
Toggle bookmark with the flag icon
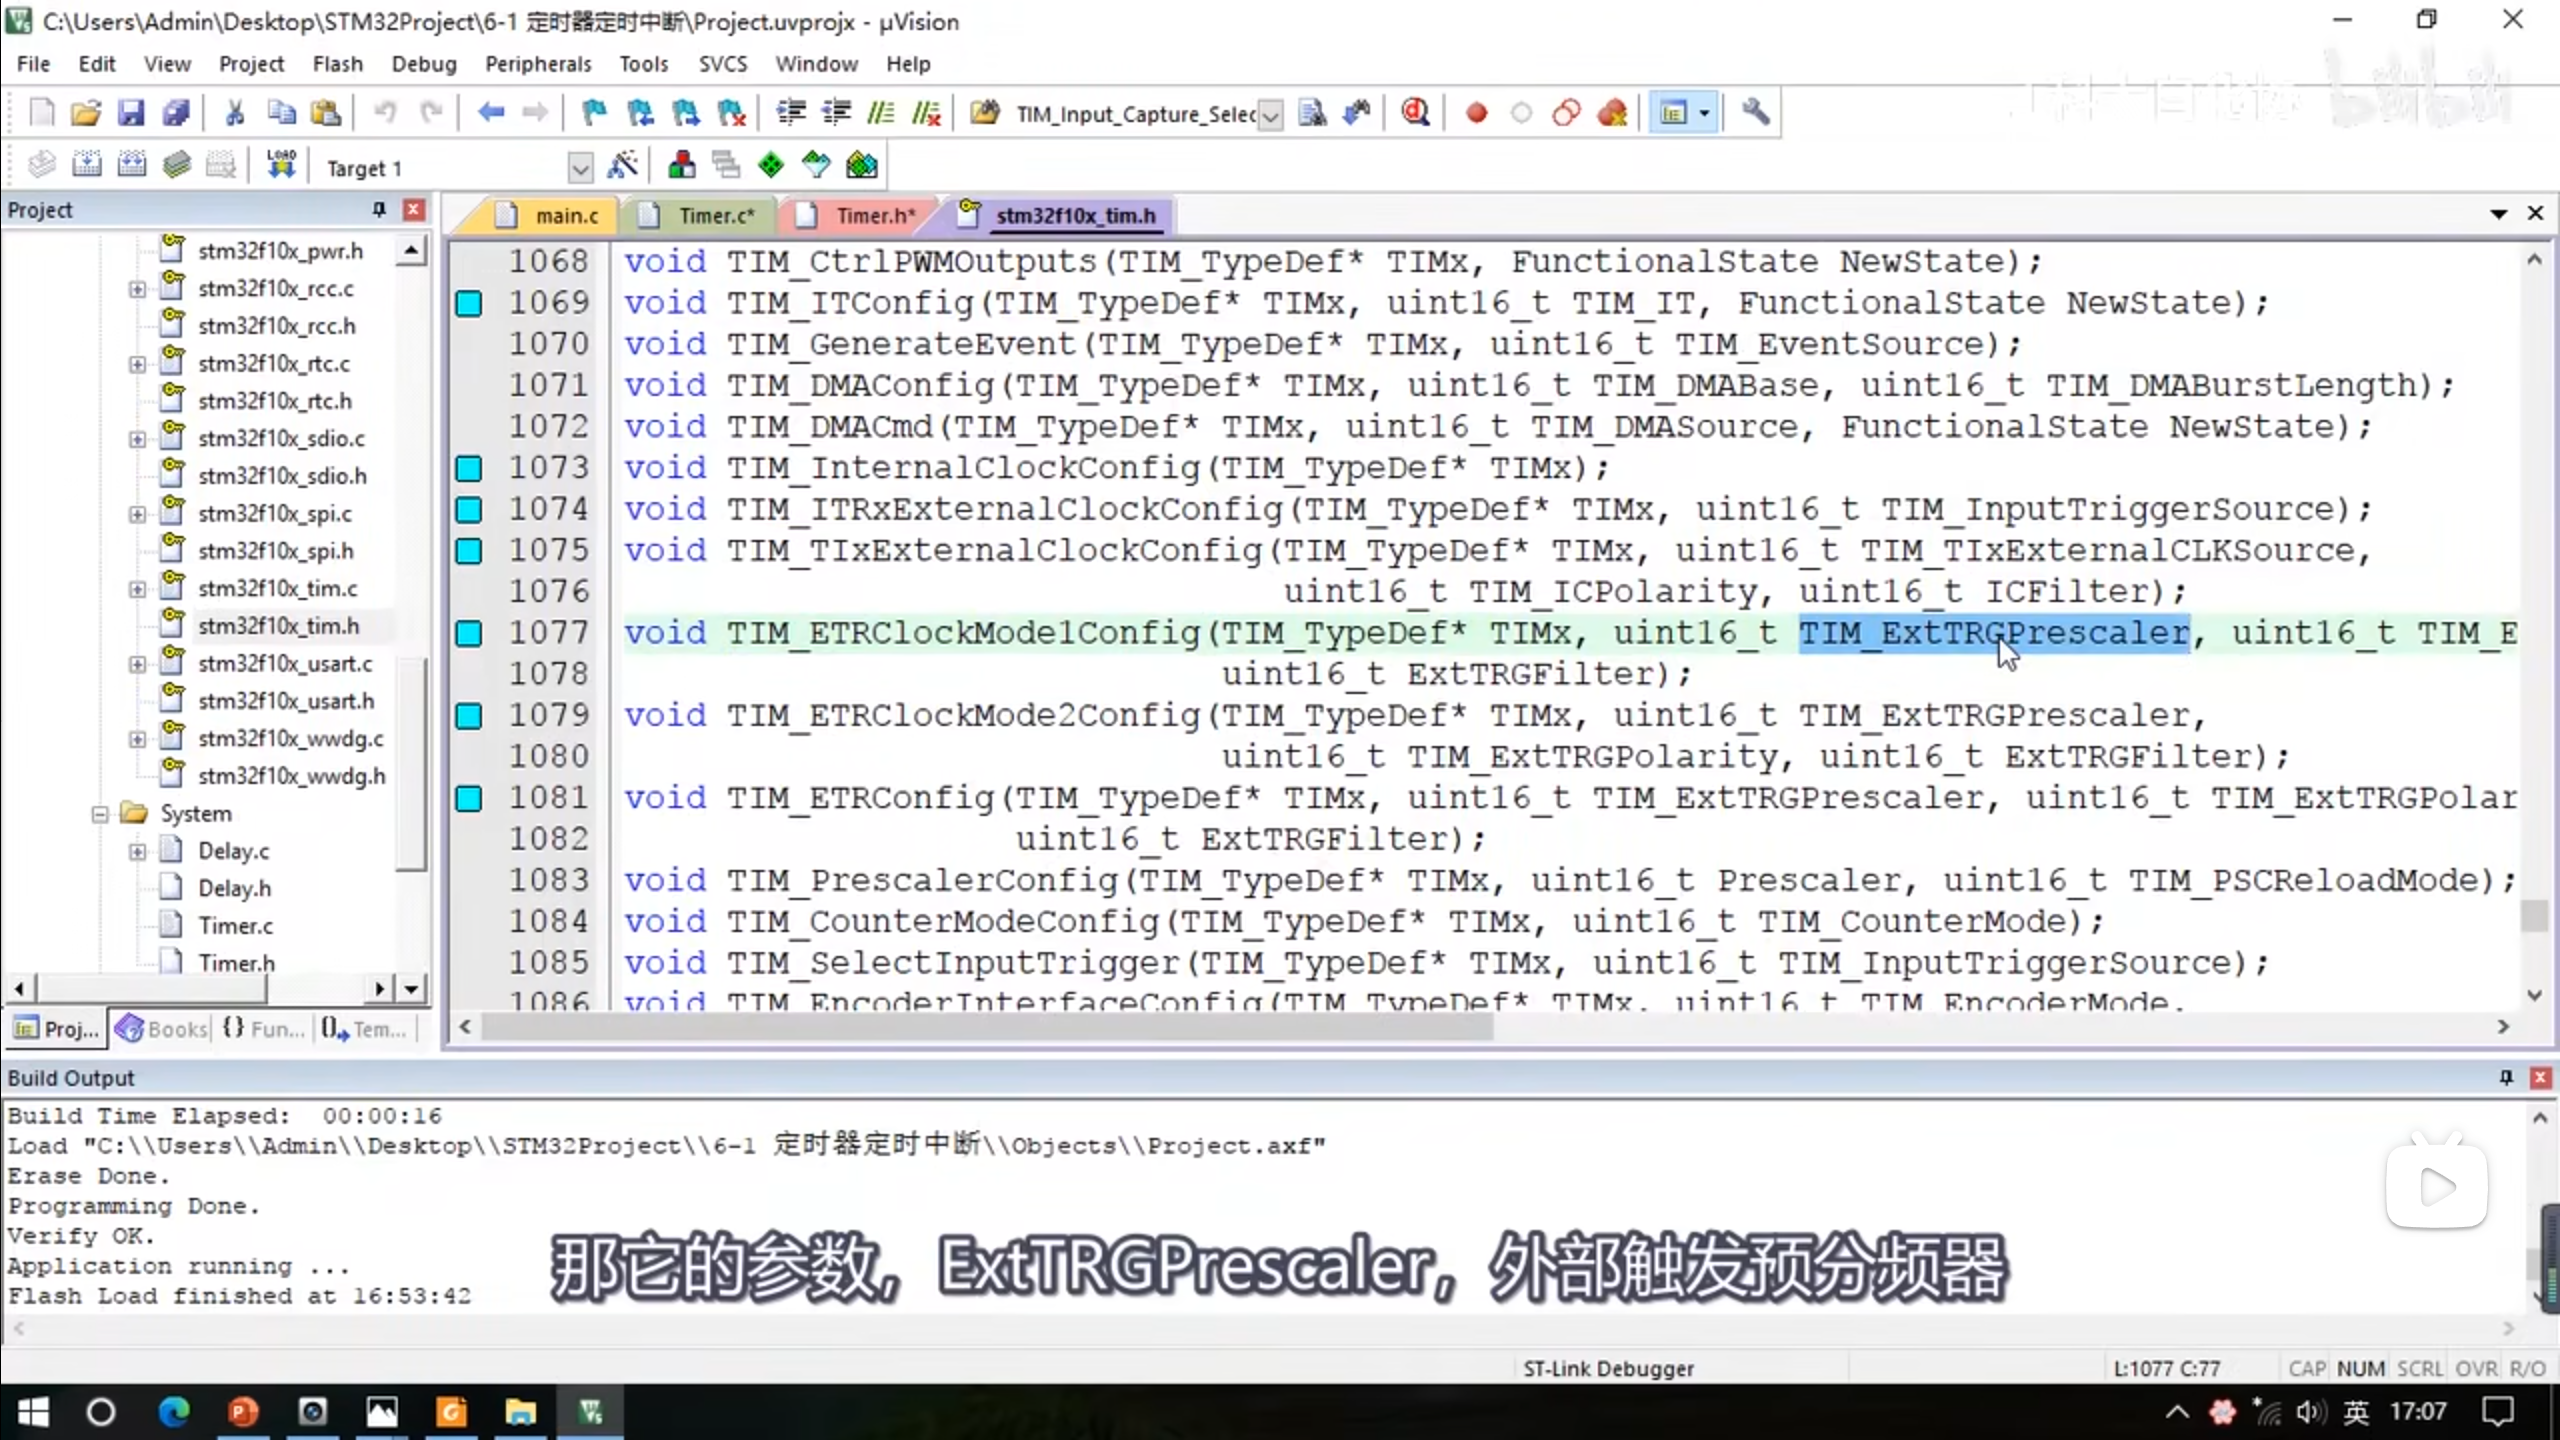594,113
